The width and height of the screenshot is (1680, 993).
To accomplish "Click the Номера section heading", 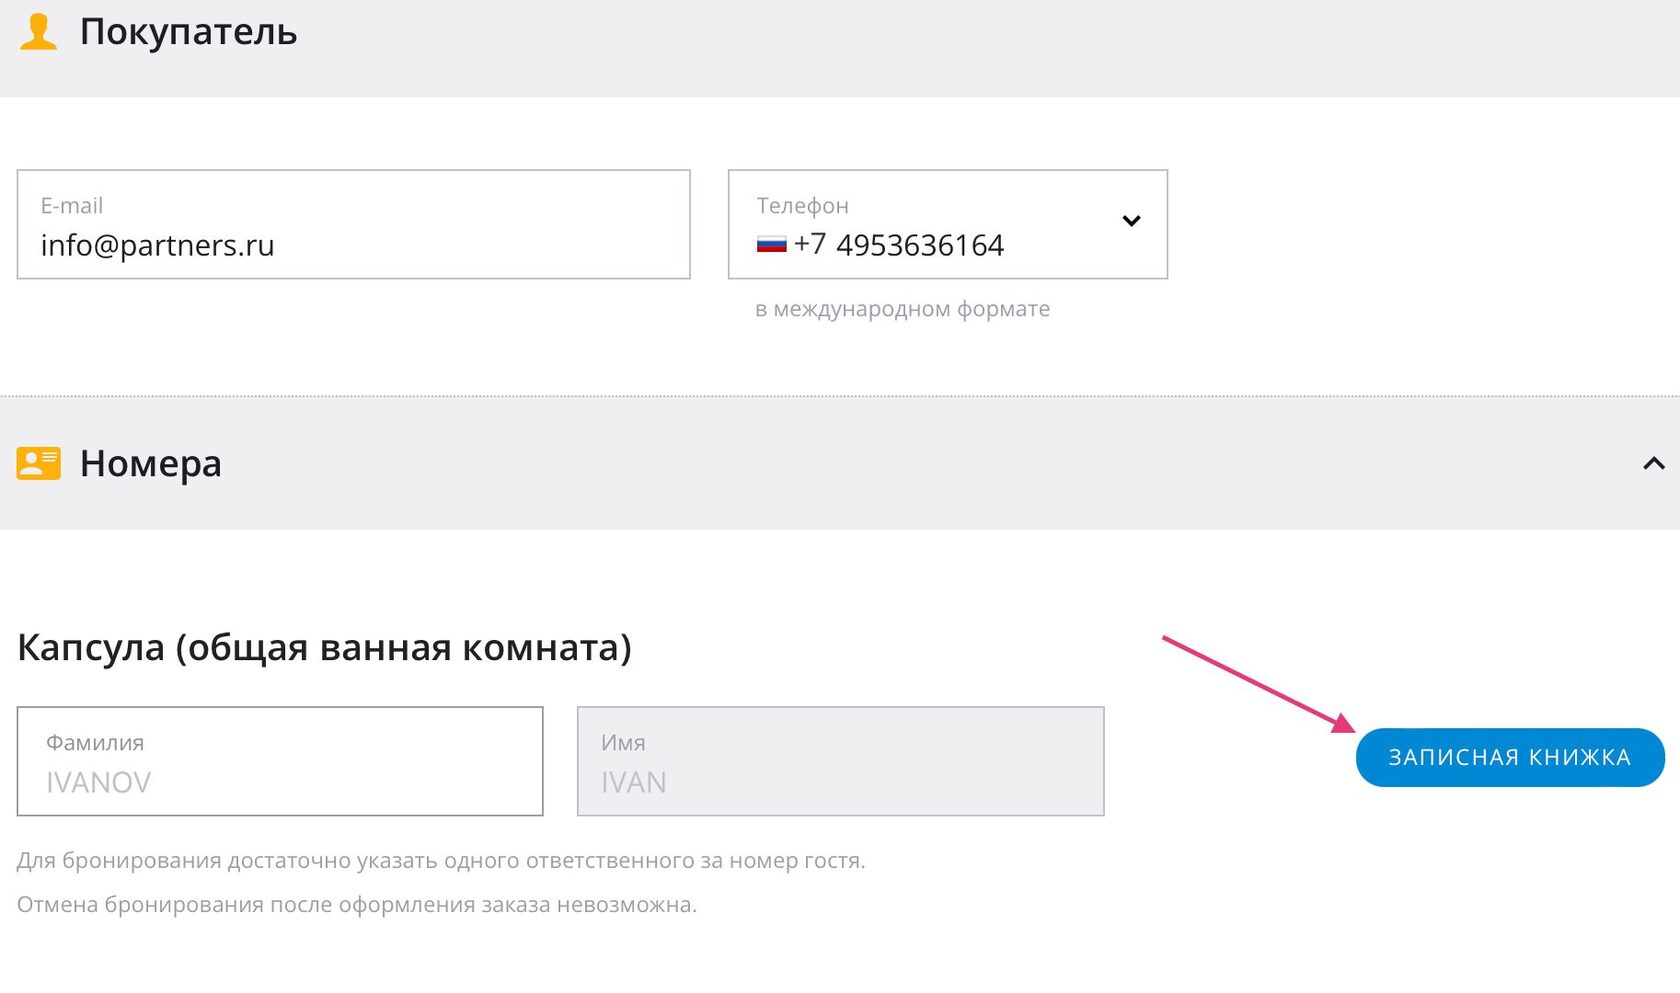I will coord(151,464).
